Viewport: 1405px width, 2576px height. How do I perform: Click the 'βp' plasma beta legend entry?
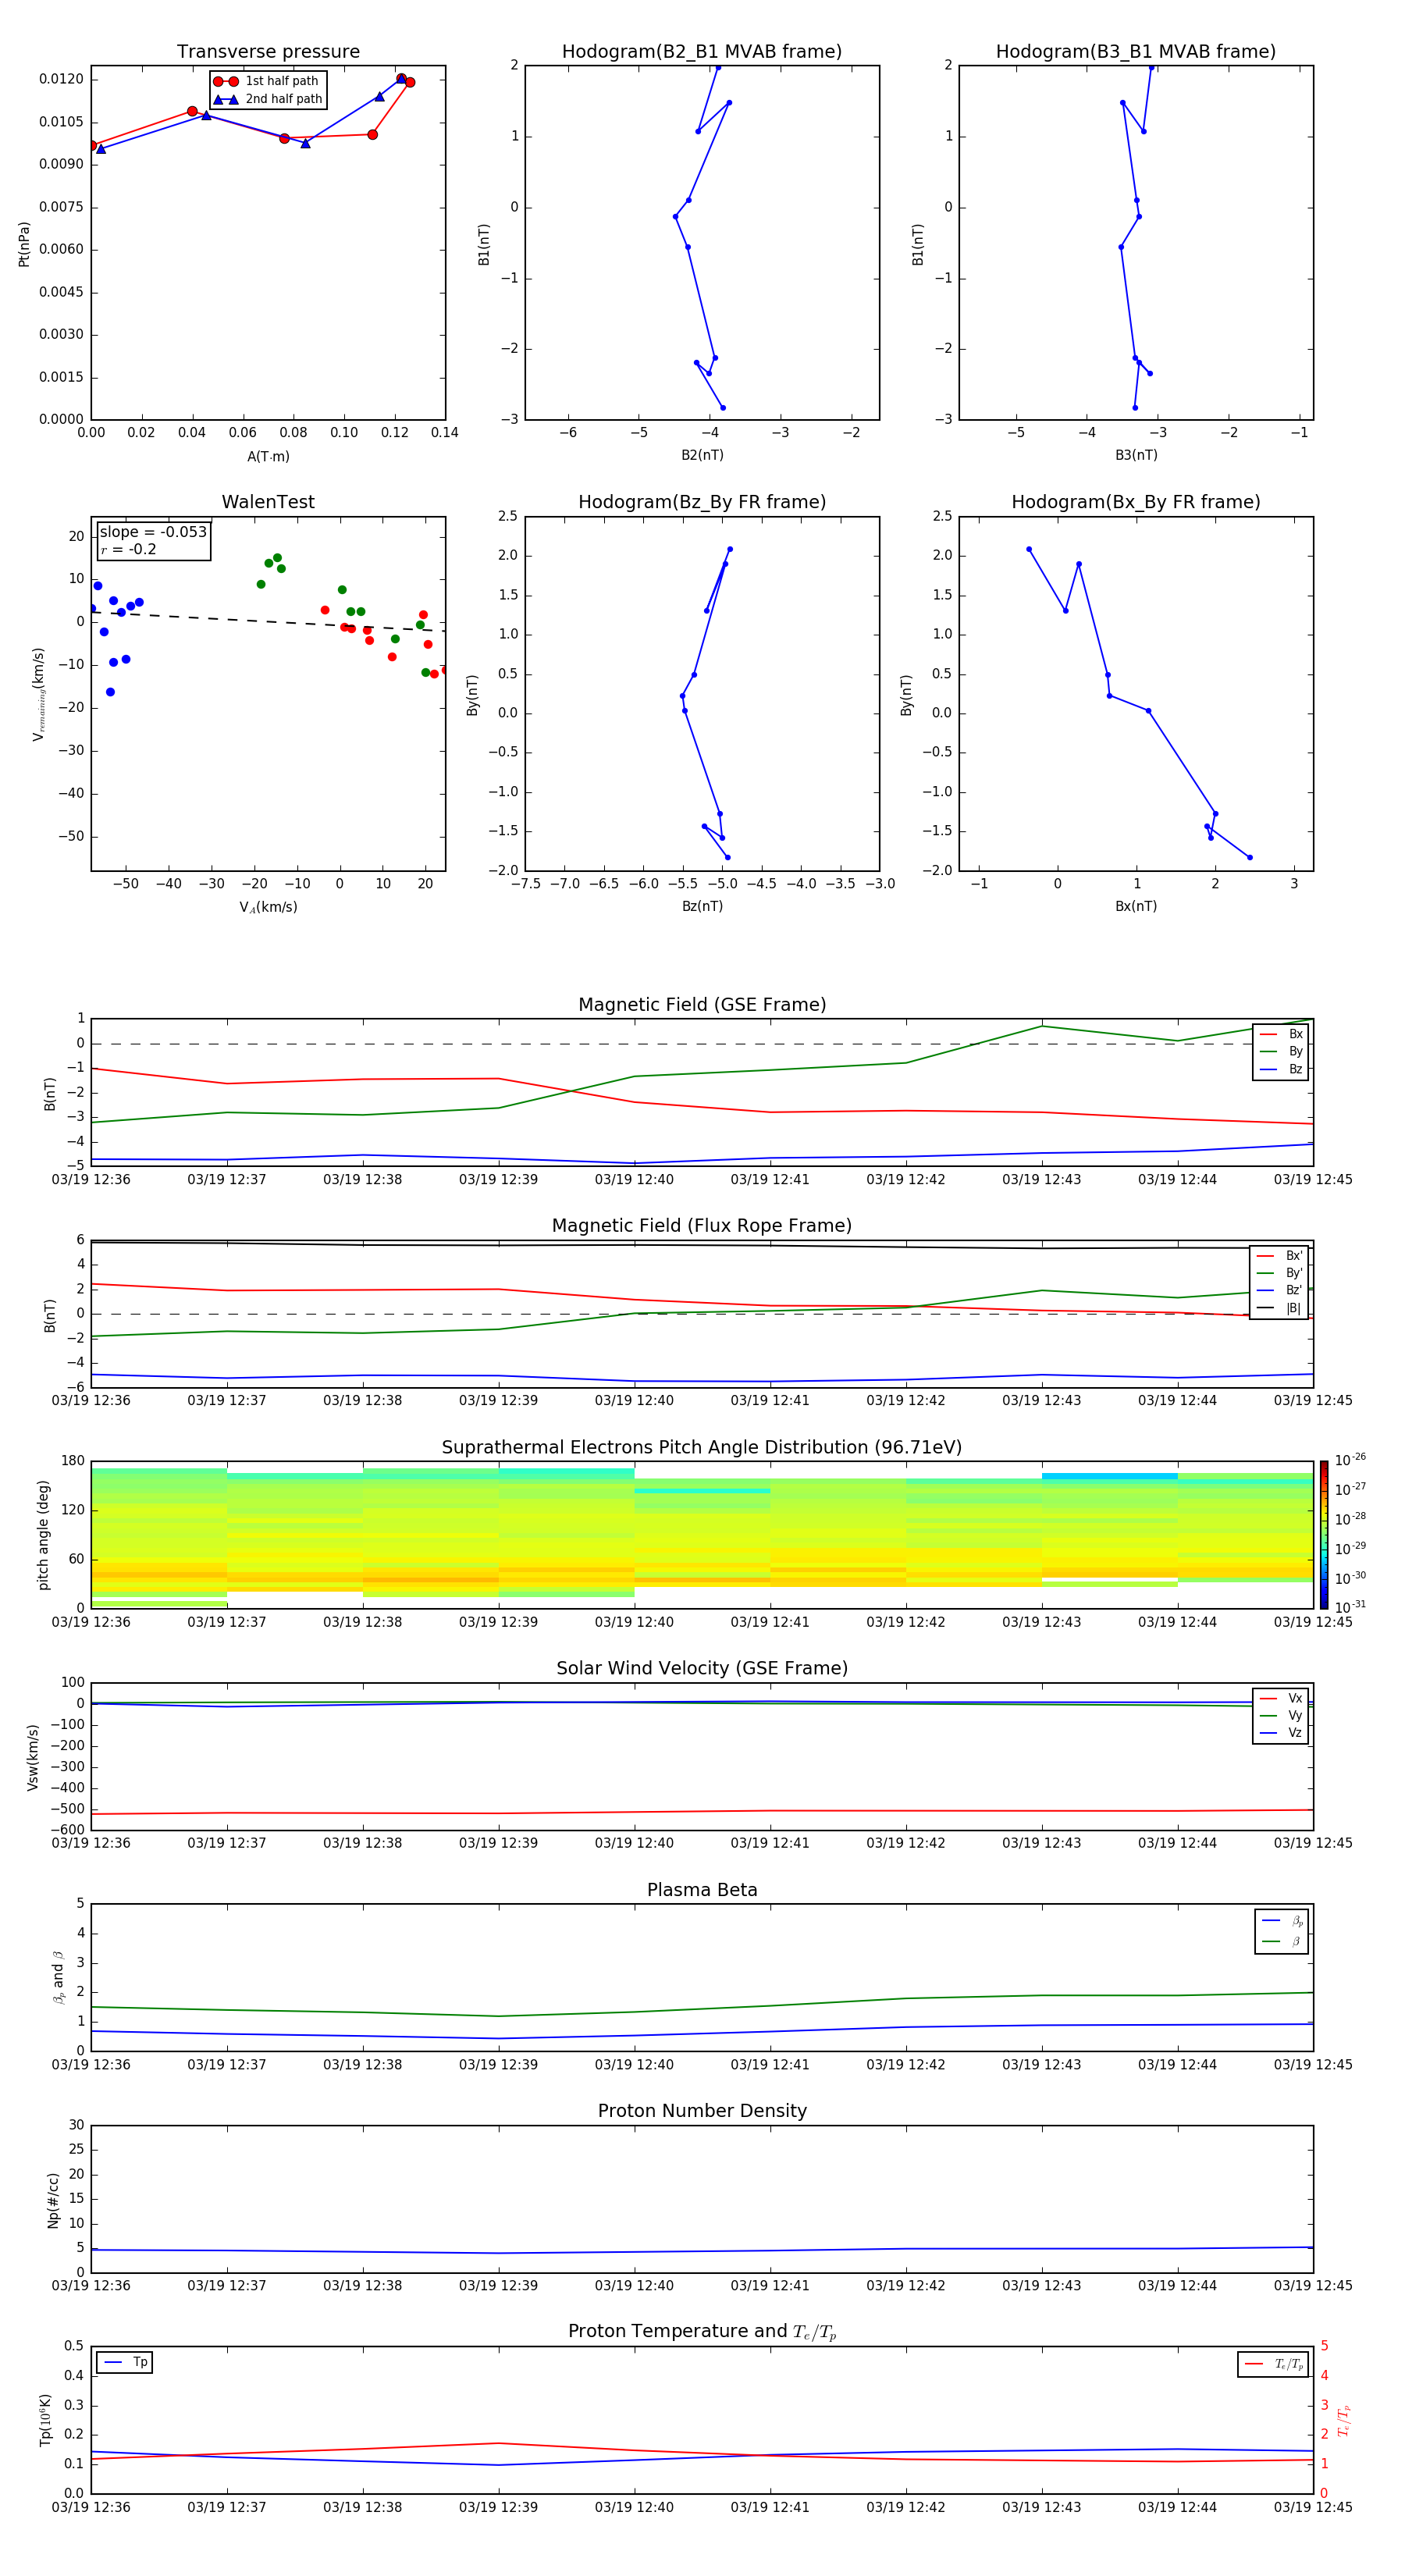coord(1282,1921)
